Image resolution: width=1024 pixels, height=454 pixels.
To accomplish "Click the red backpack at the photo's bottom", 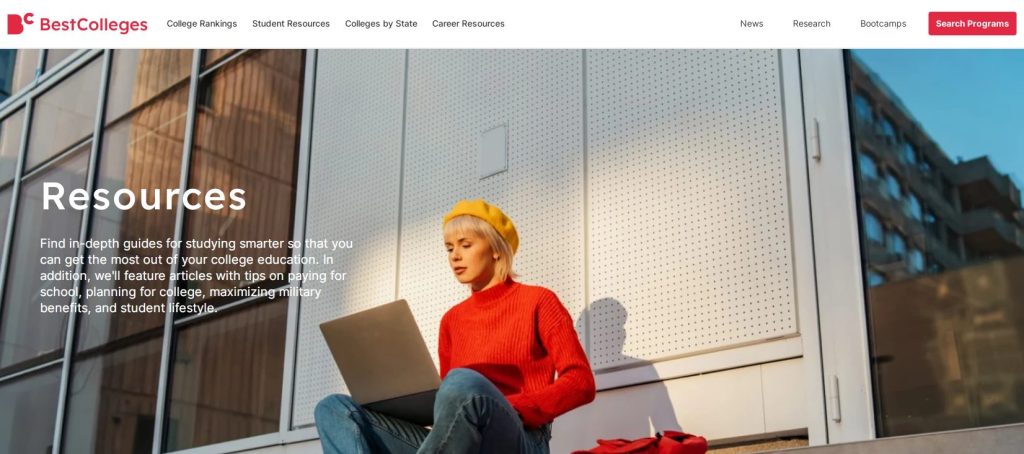I will pyautogui.click(x=641, y=443).
